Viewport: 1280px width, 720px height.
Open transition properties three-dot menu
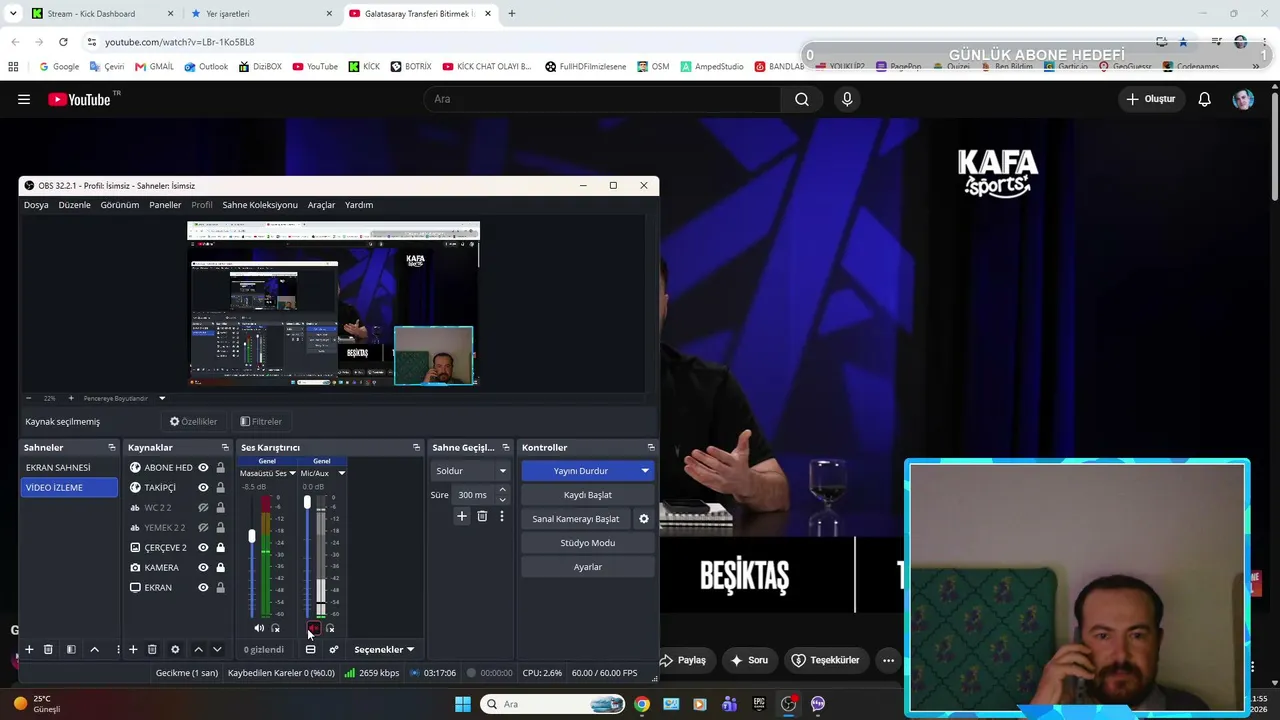tap(502, 516)
